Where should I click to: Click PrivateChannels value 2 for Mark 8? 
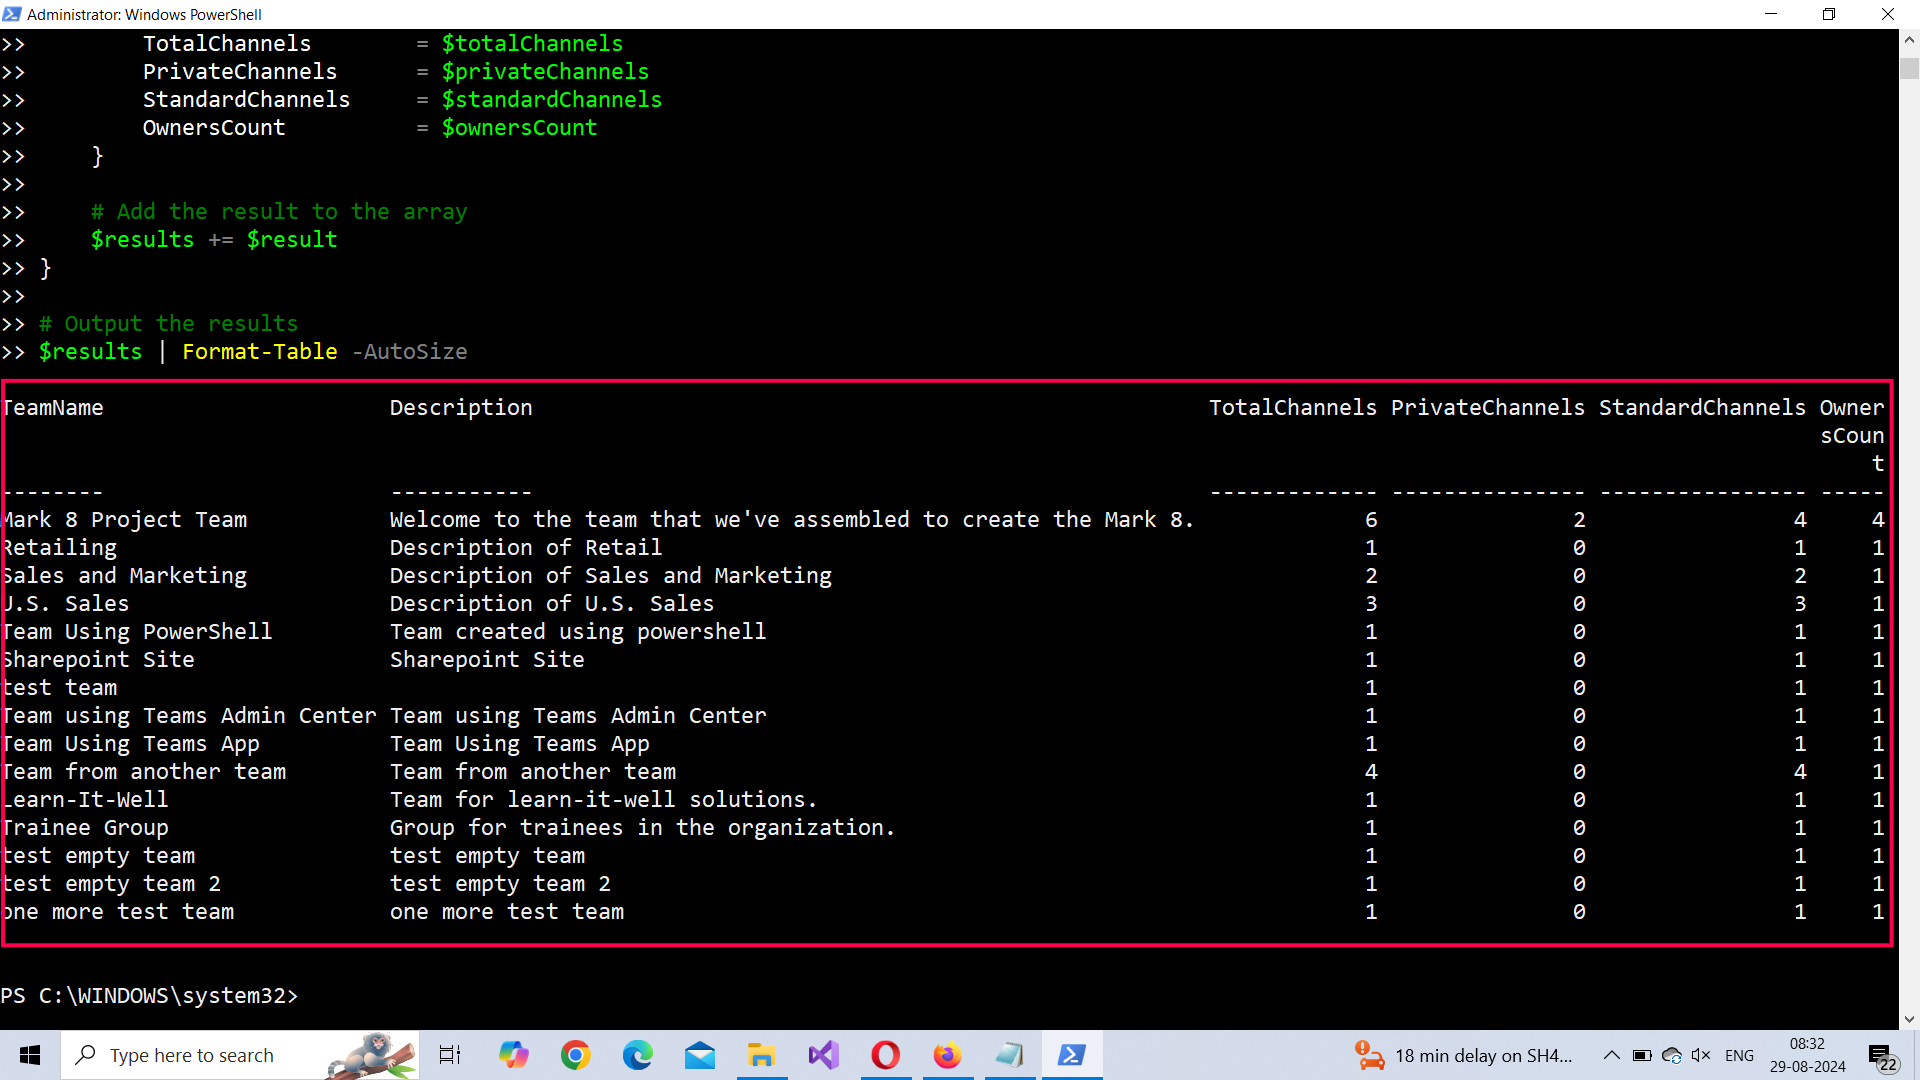pos(1579,520)
